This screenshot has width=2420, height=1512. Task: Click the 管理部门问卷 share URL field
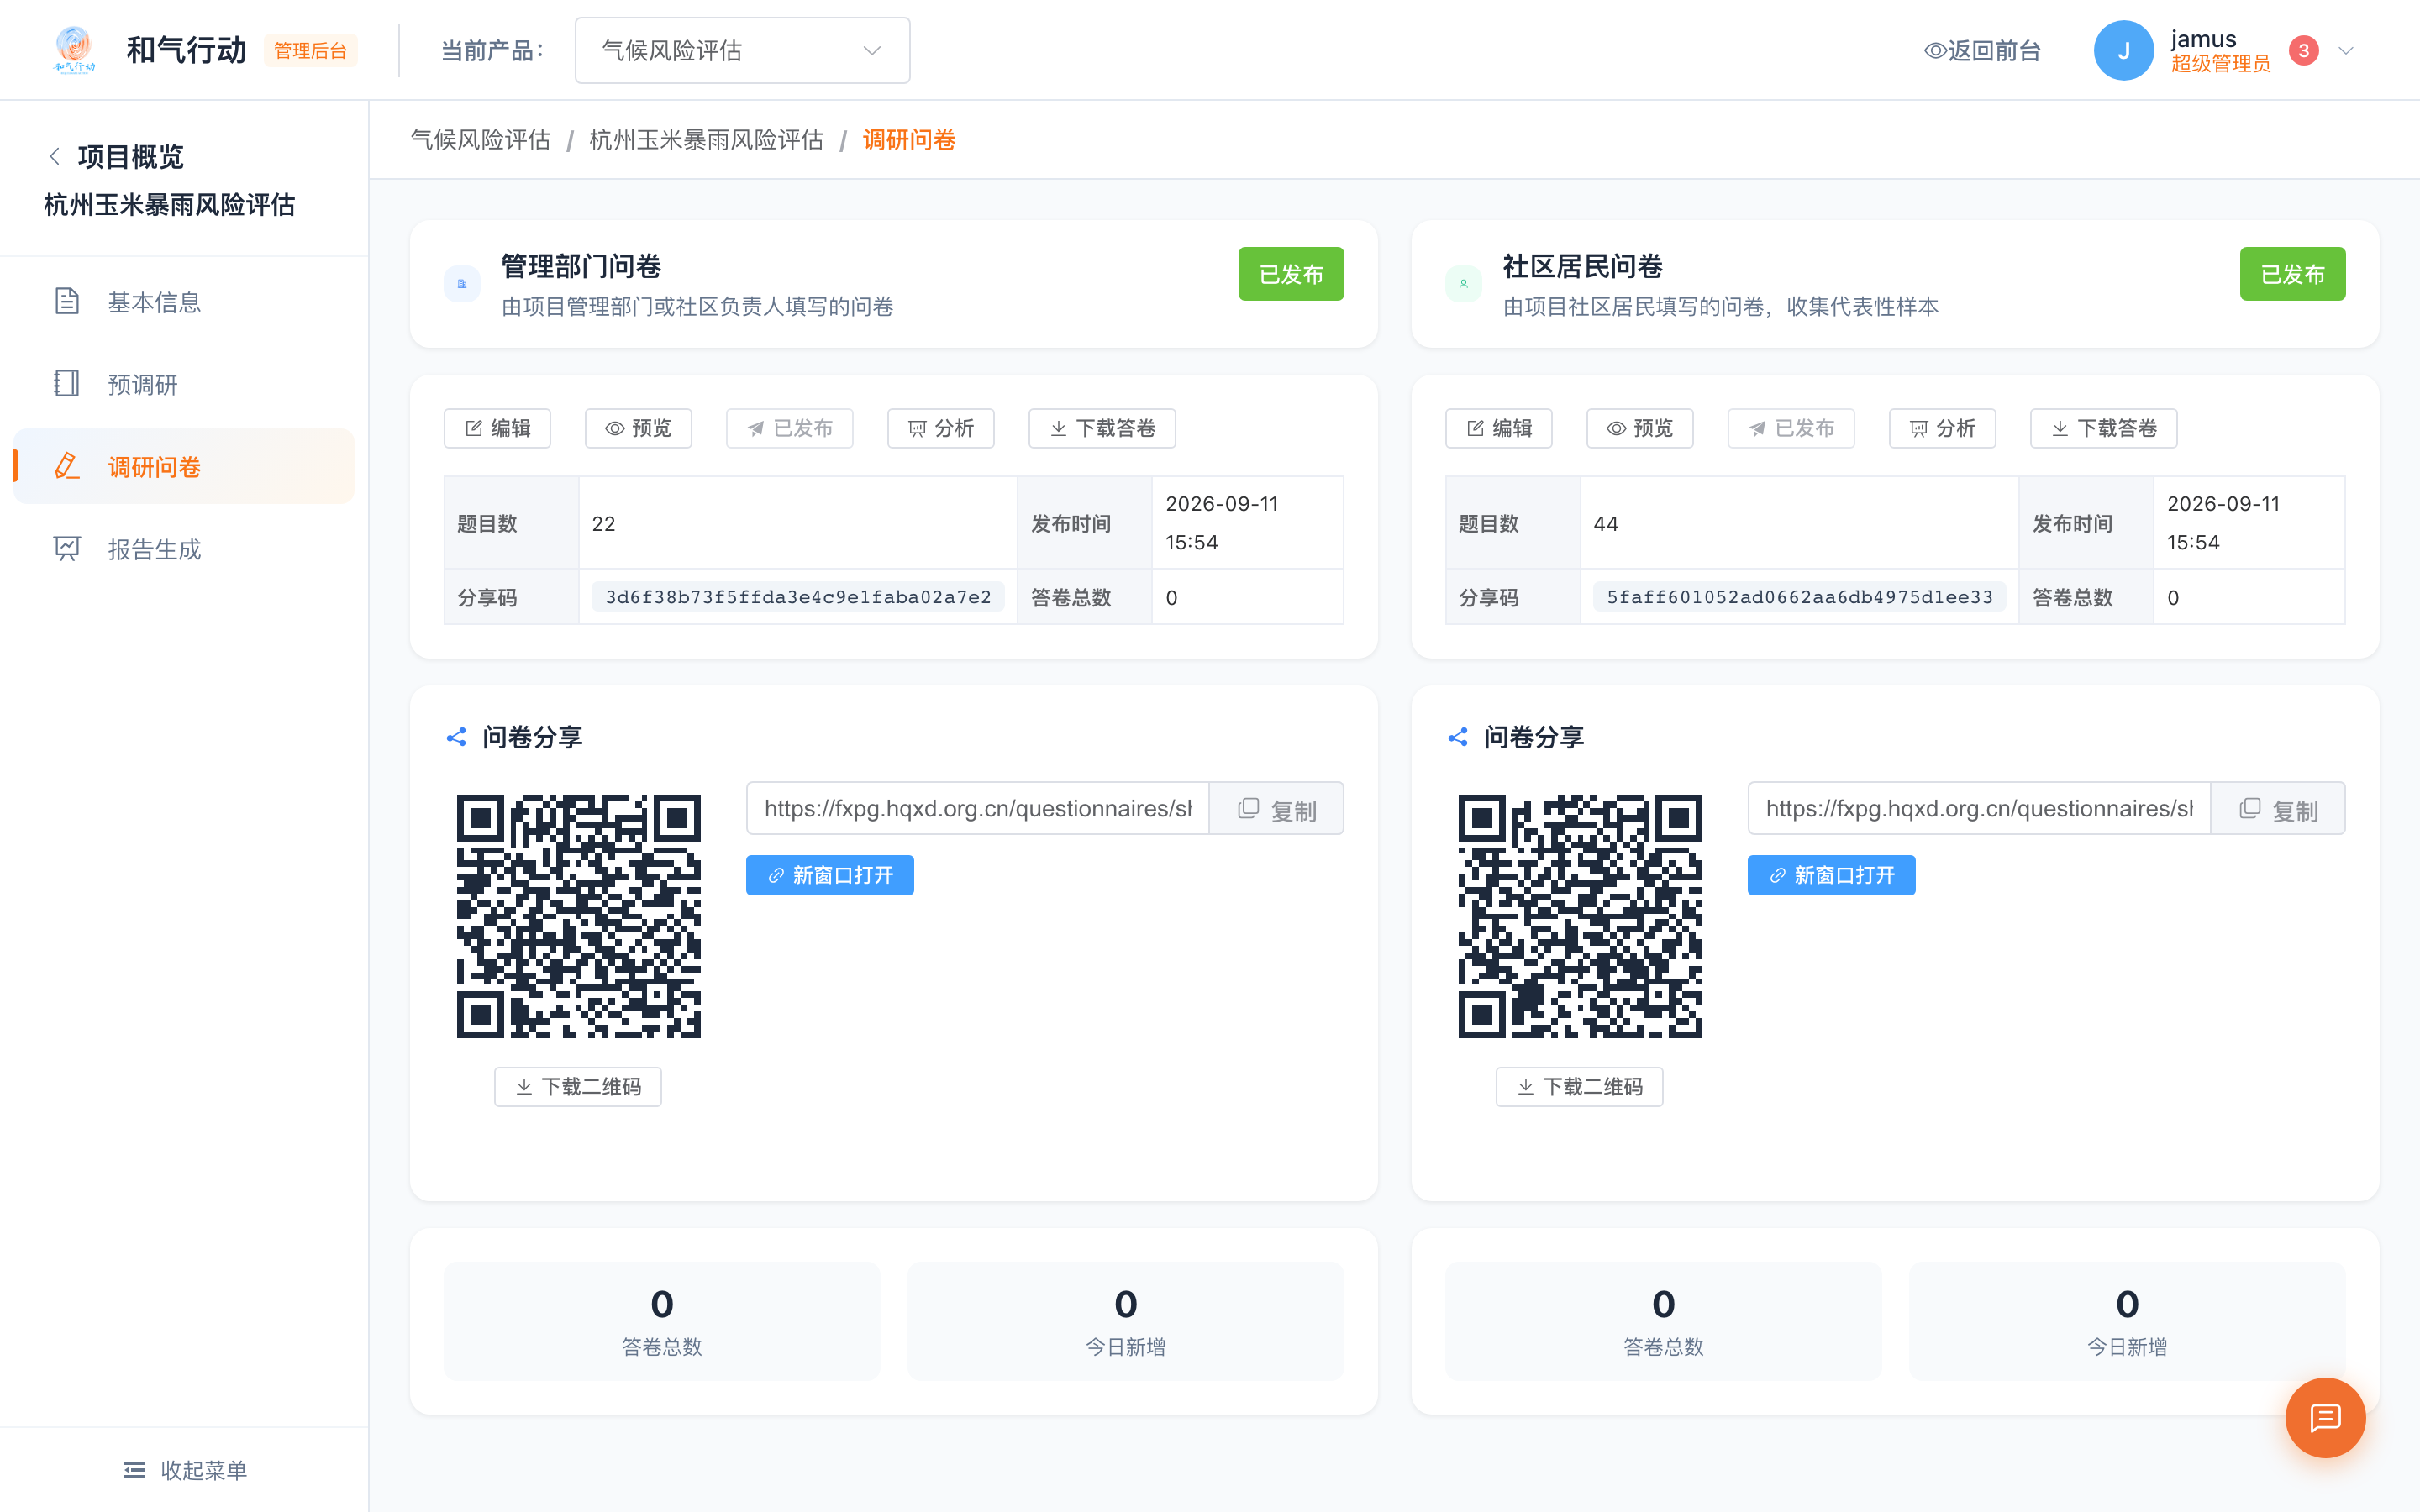977,808
